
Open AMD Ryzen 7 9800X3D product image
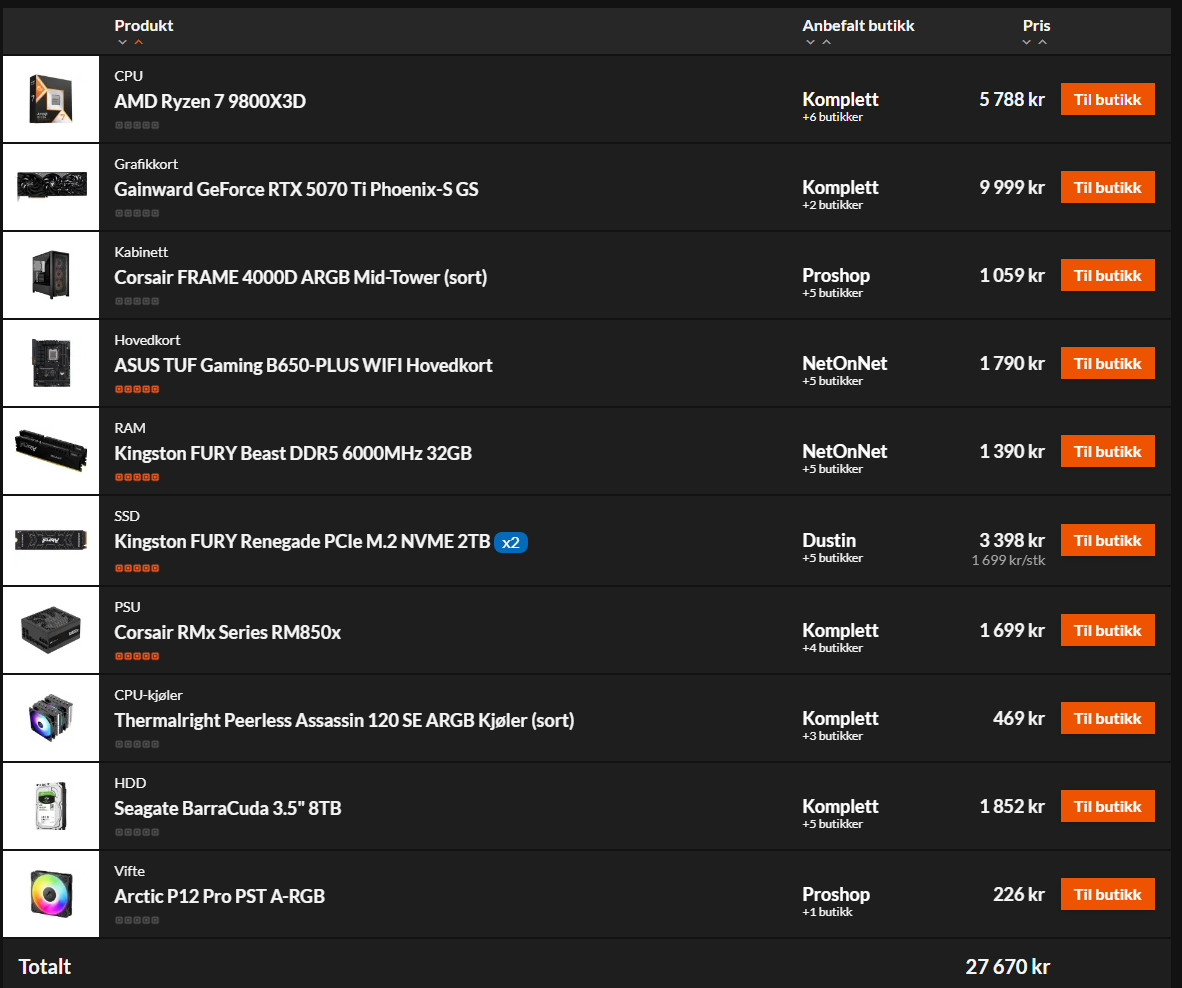coord(51,99)
